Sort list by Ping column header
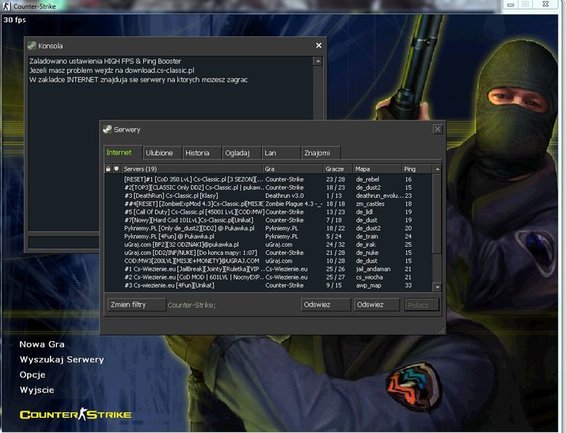Viewport: 566px width, 433px height. tap(417, 169)
